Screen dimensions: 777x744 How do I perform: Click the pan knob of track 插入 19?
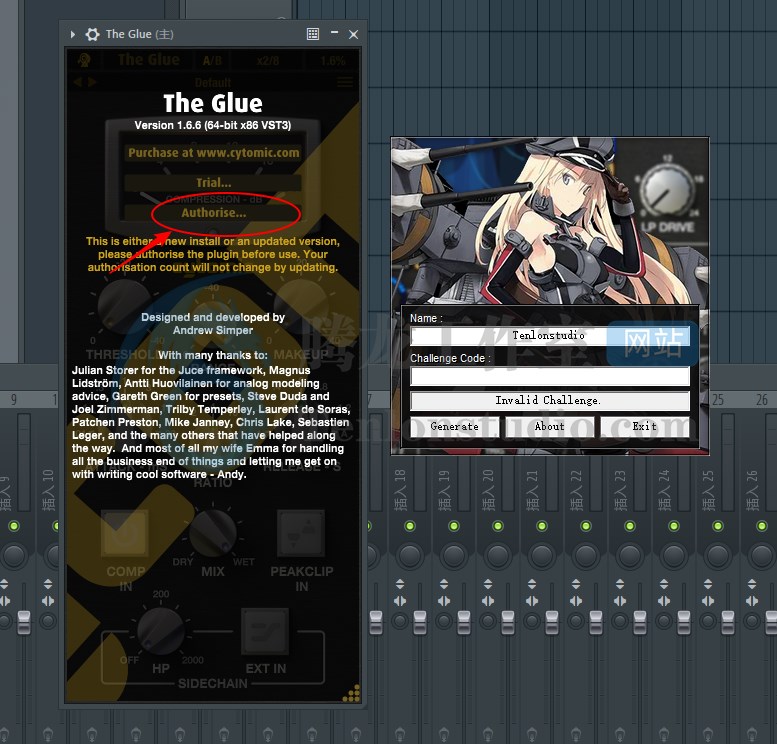453,556
